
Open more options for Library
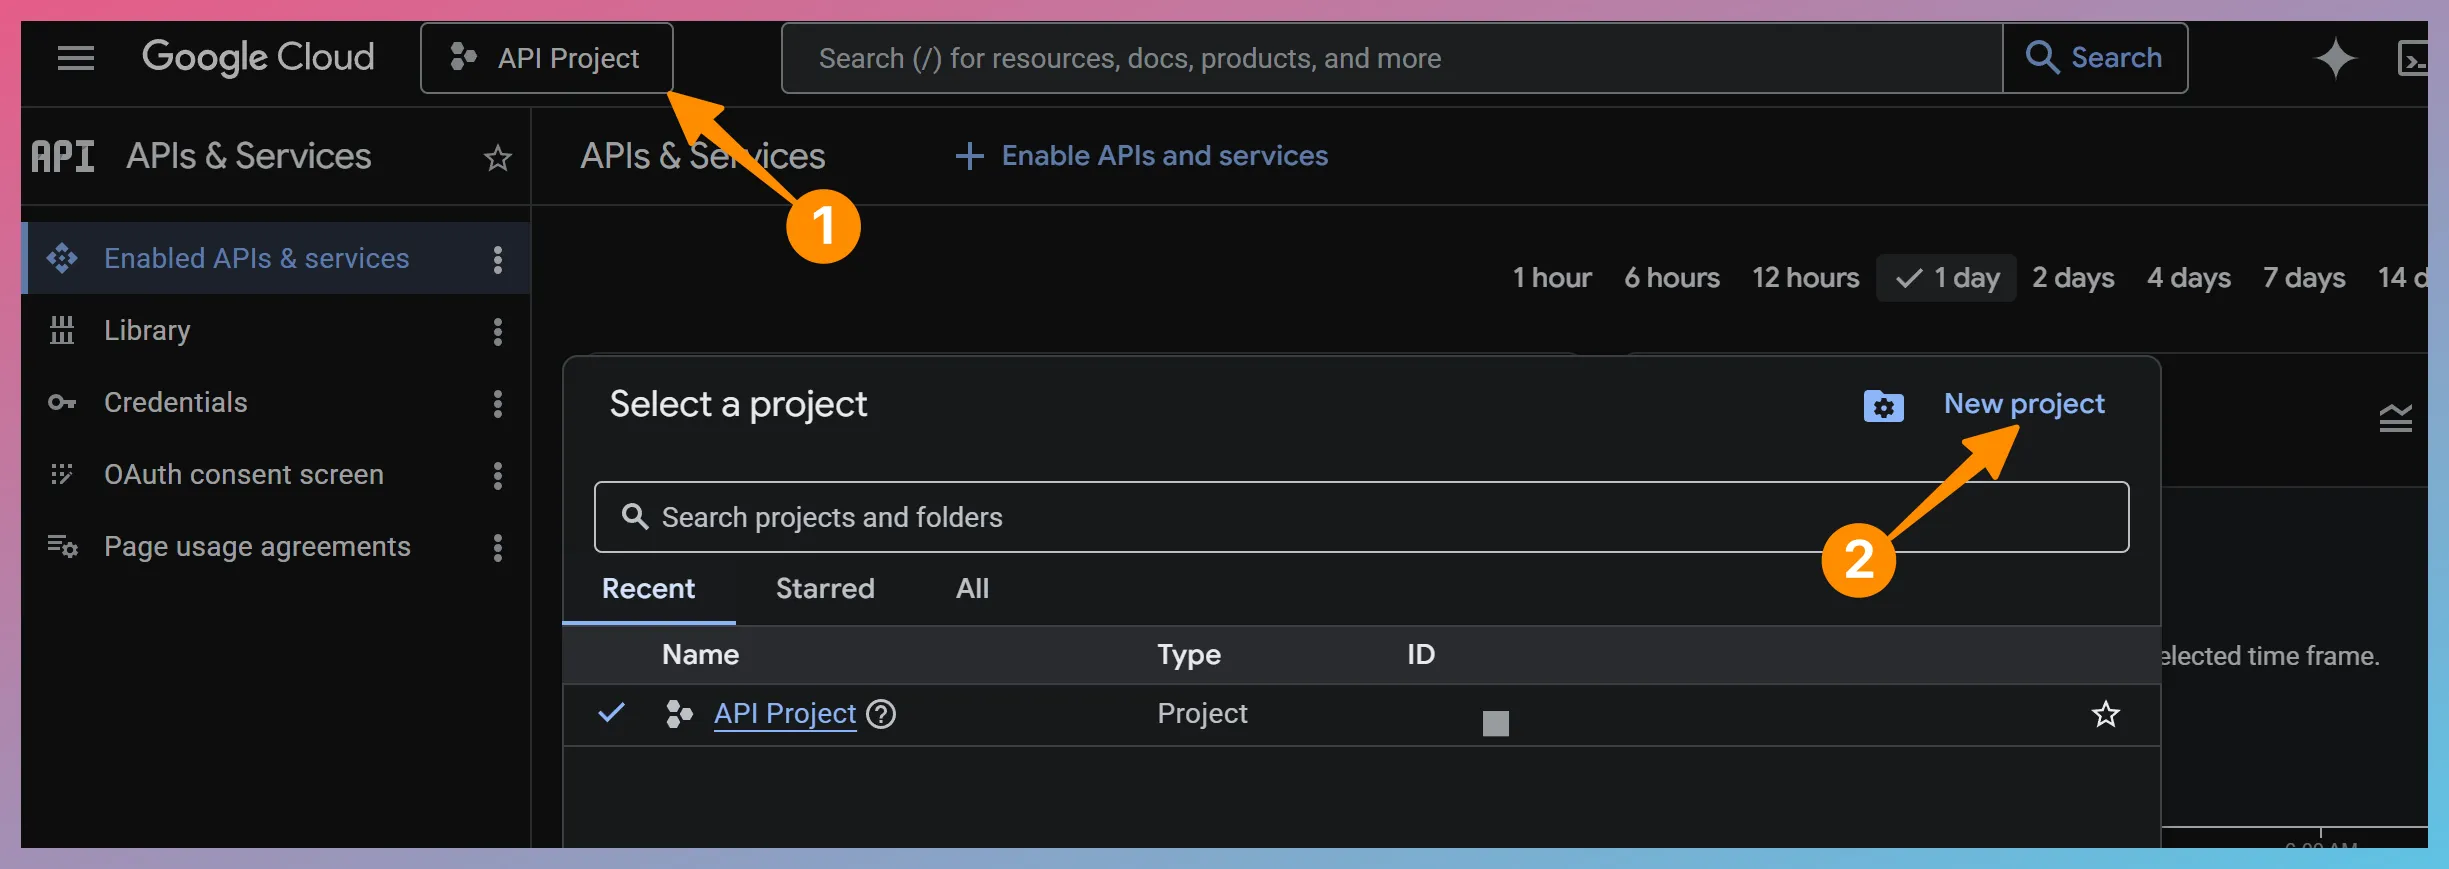[497, 331]
